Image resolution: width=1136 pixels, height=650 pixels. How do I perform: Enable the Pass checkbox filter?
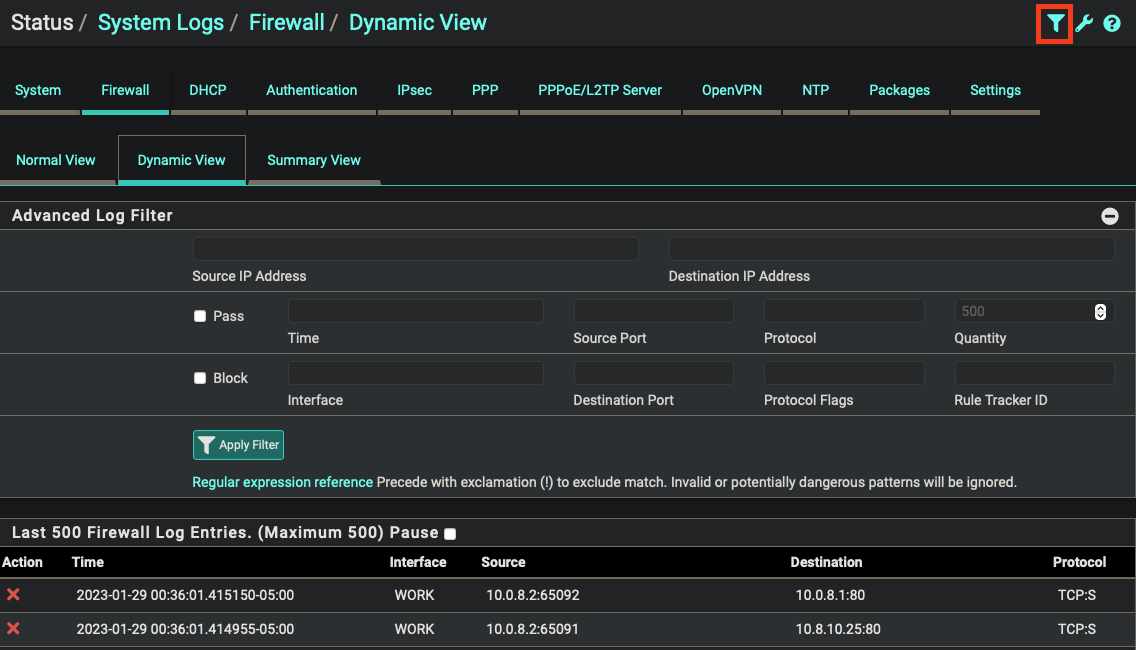200,316
